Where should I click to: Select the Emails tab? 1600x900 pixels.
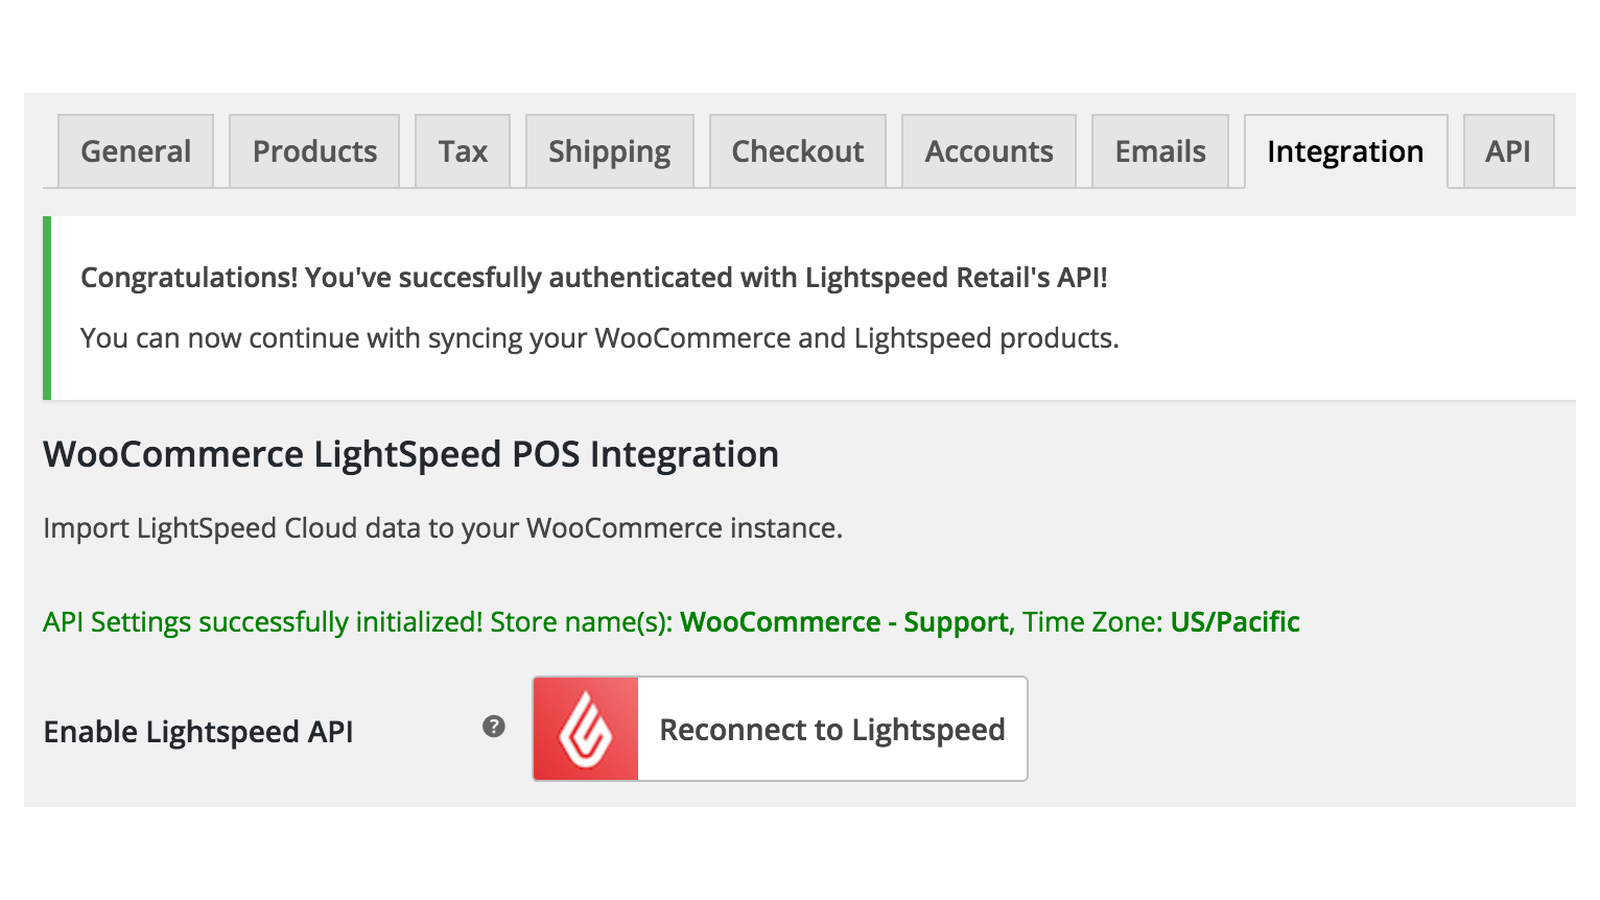coord(1160,151)
